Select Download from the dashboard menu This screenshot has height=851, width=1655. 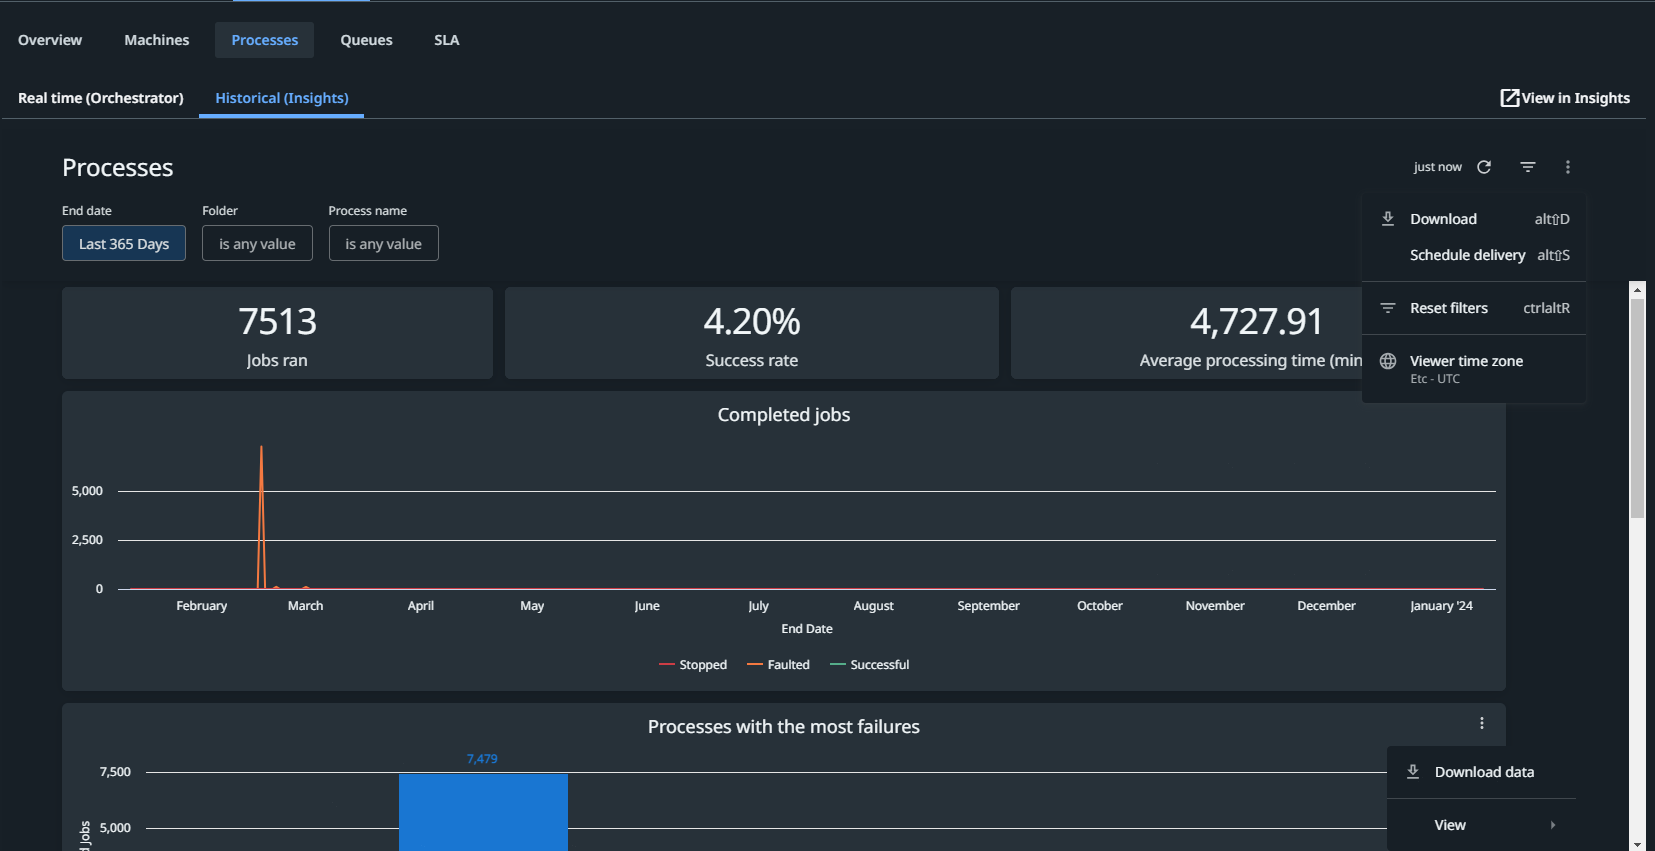[x=1443, y=219]
